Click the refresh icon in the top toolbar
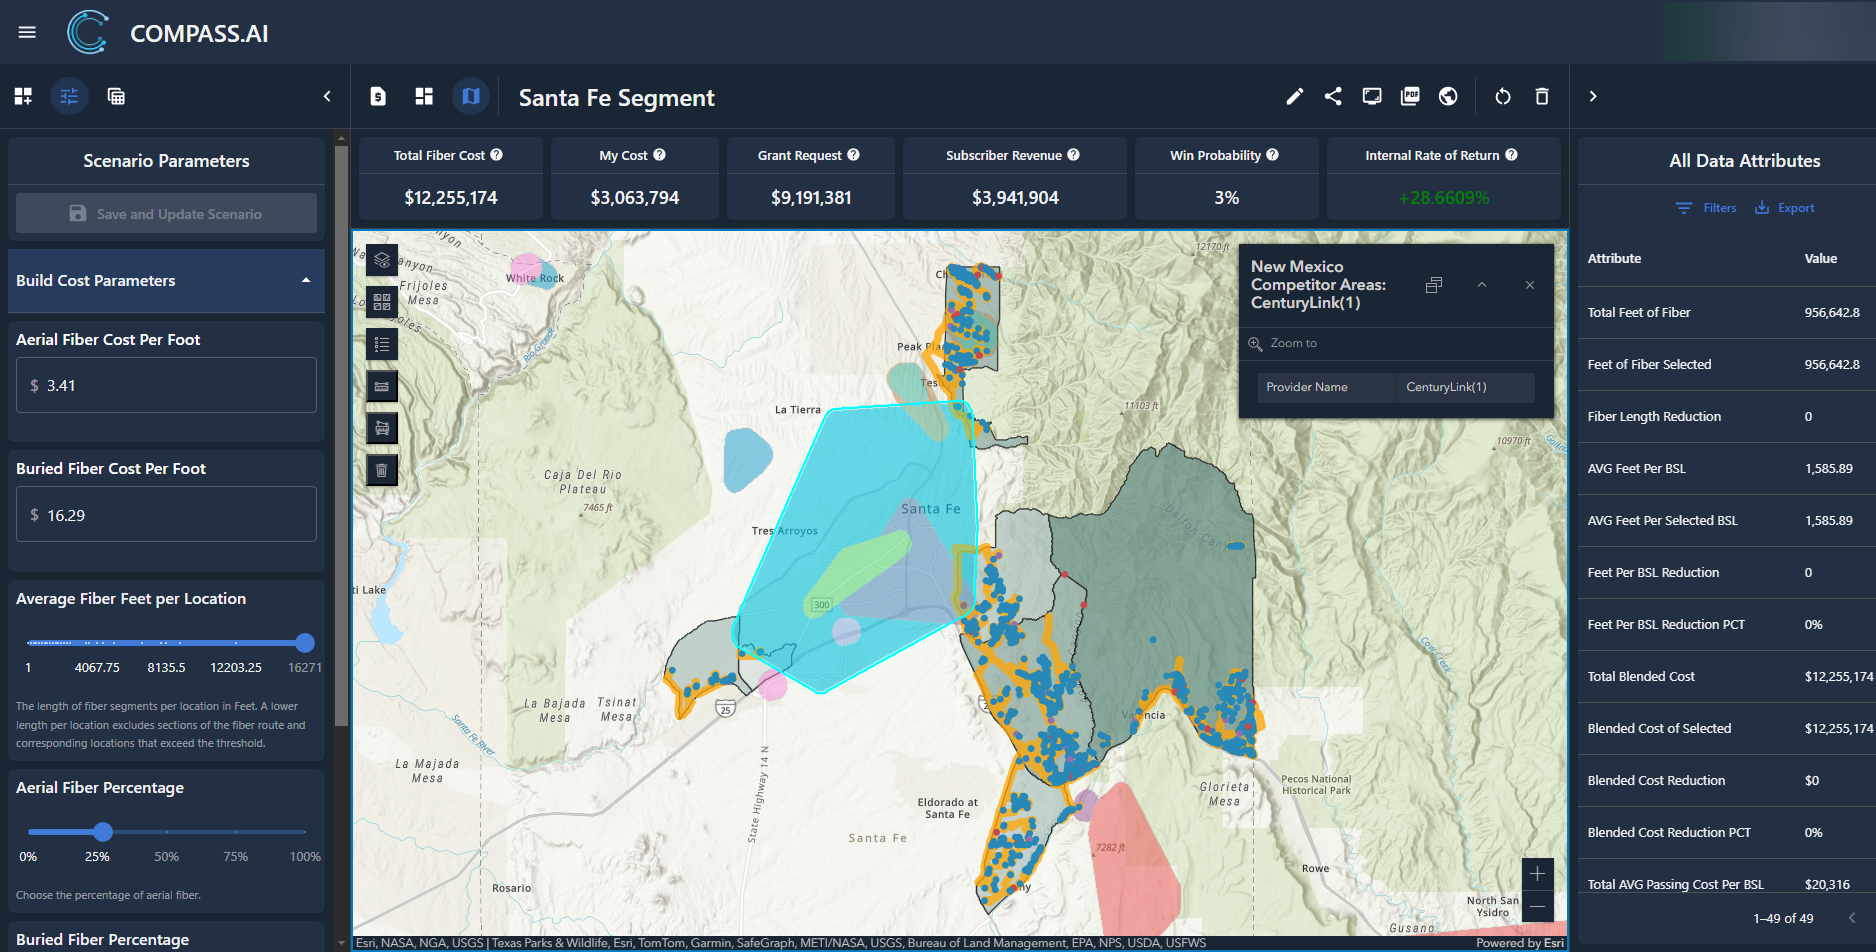This screenshot has height=952, width=1876. pyautogui.click(x=1502, y=97)
